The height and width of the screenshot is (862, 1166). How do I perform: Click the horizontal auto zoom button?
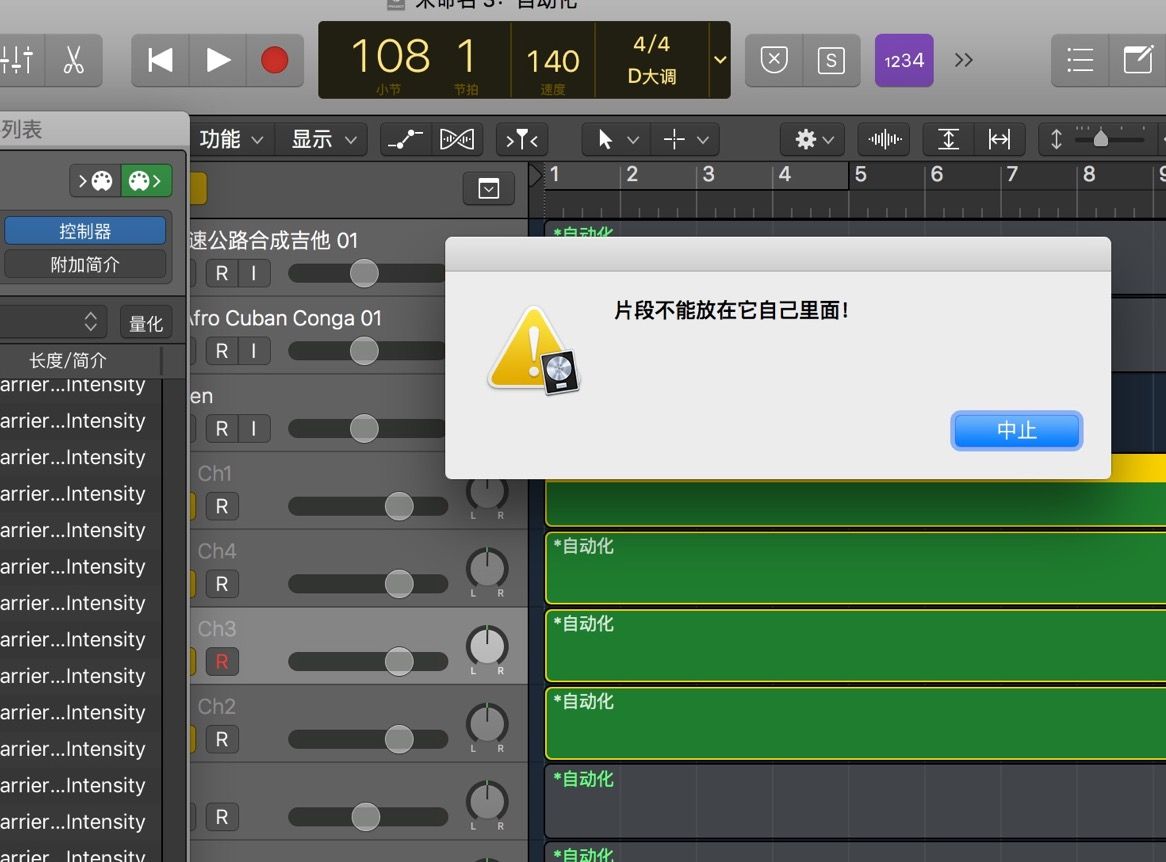[999, 139]
